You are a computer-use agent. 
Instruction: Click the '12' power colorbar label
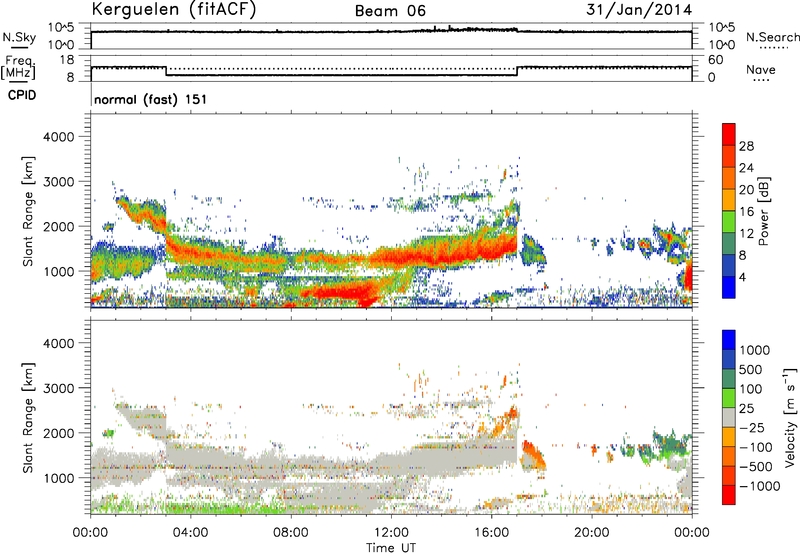pos(746,234)
